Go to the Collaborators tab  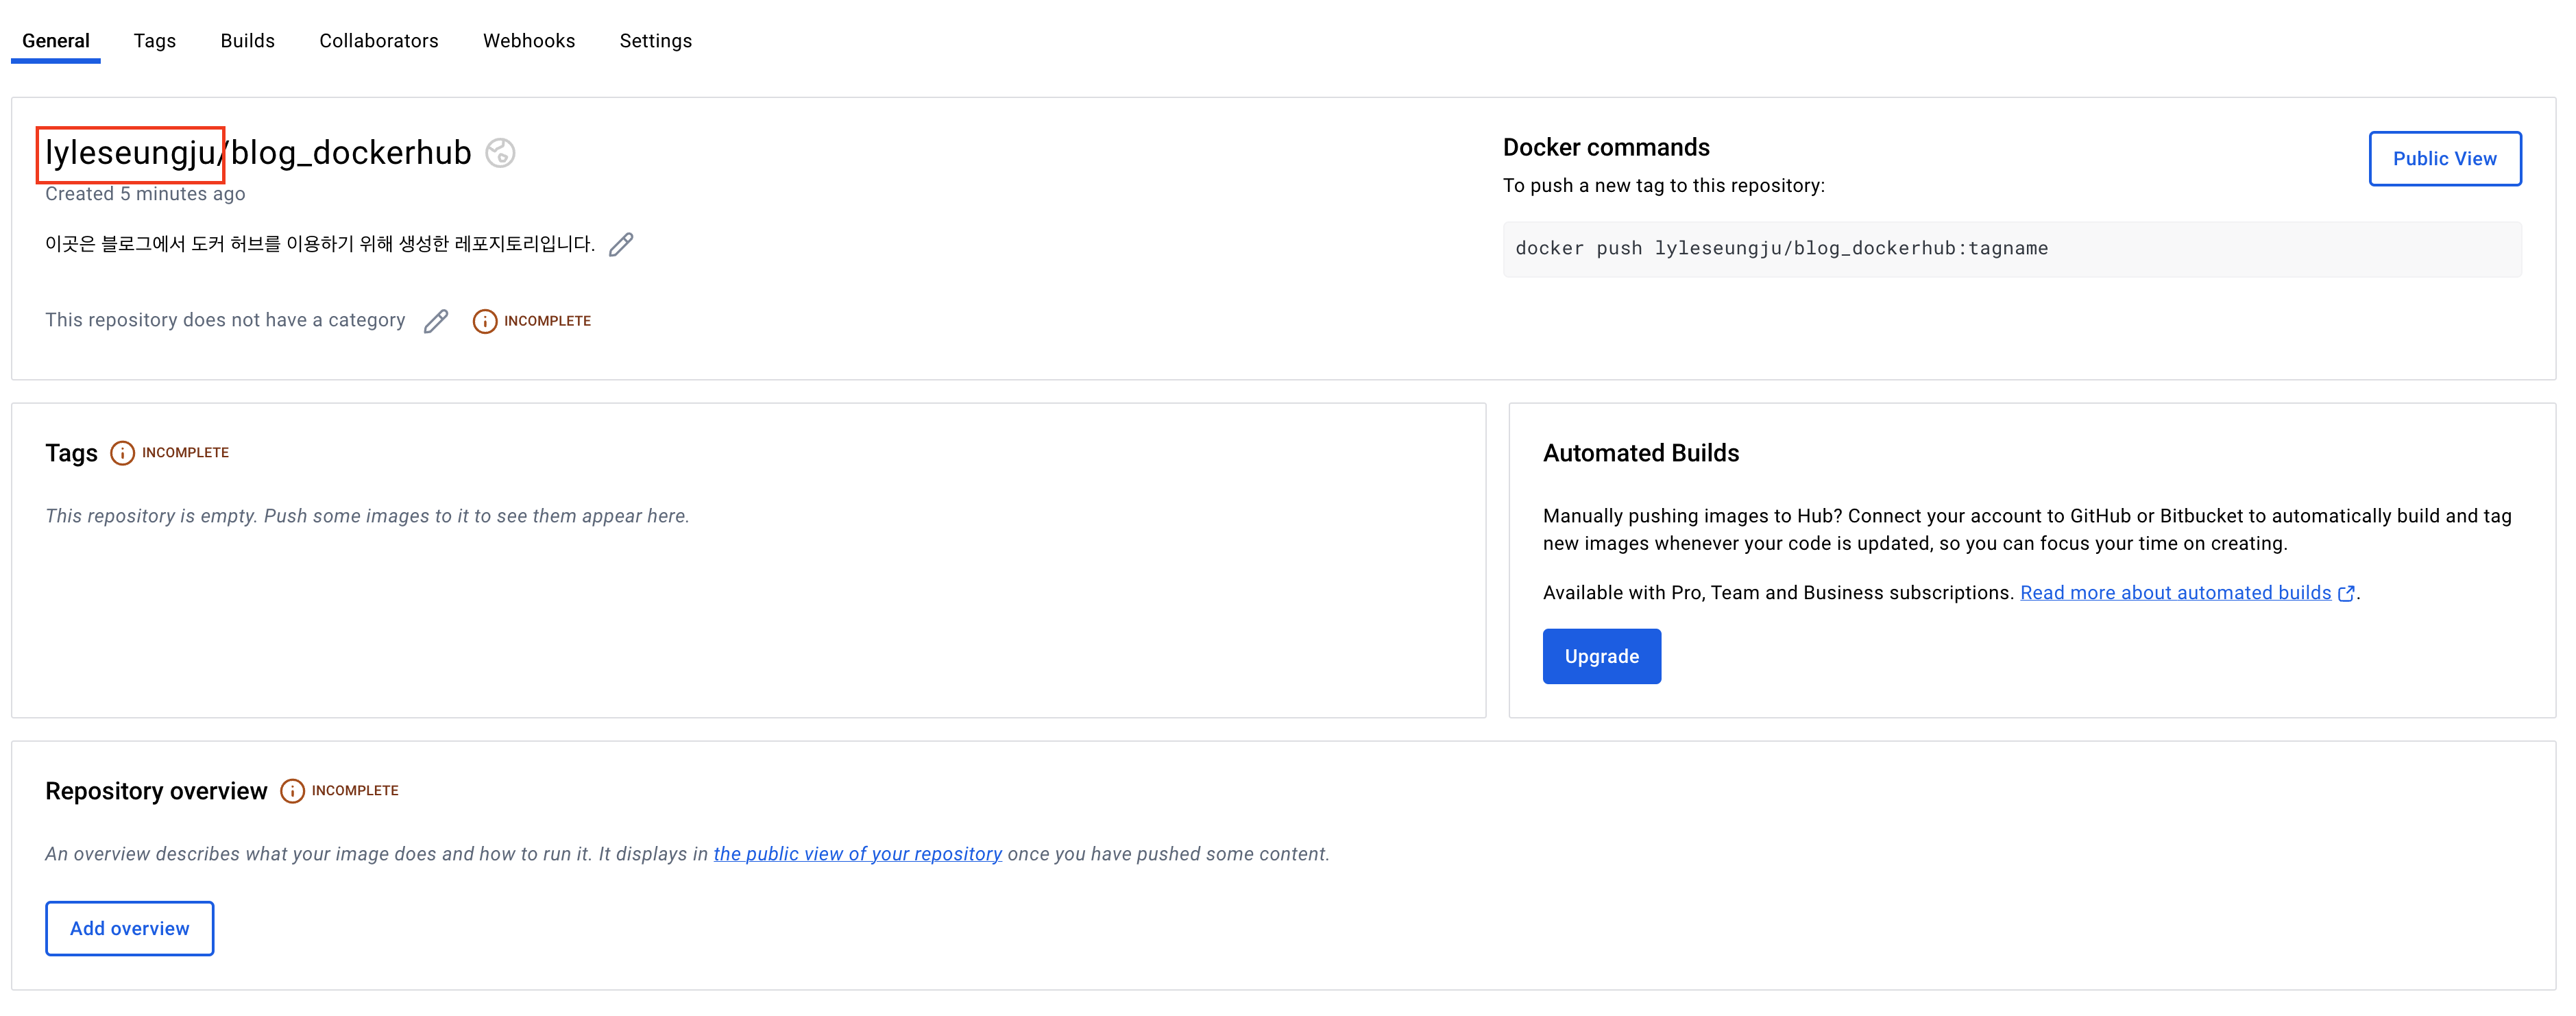click(378, 41)
